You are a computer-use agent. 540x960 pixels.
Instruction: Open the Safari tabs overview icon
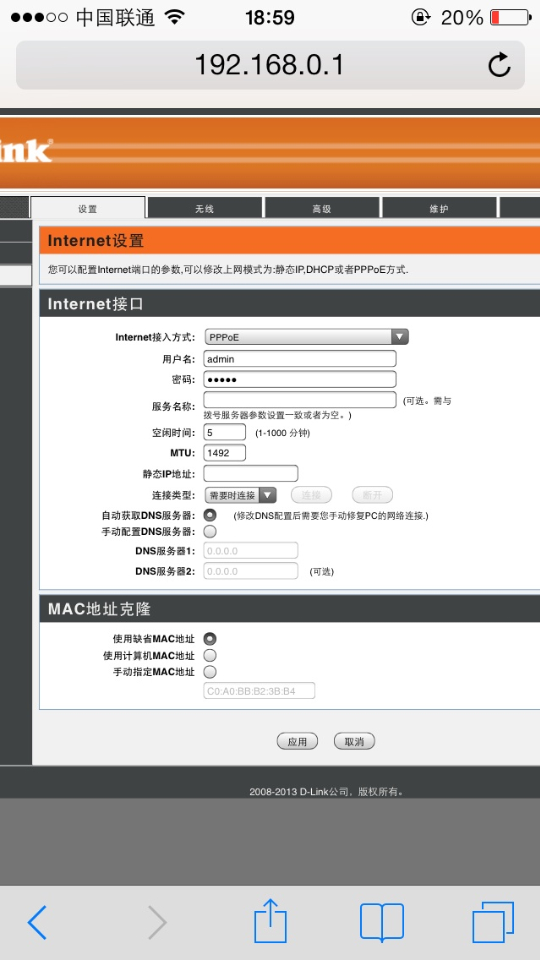[x=493, y=922]
